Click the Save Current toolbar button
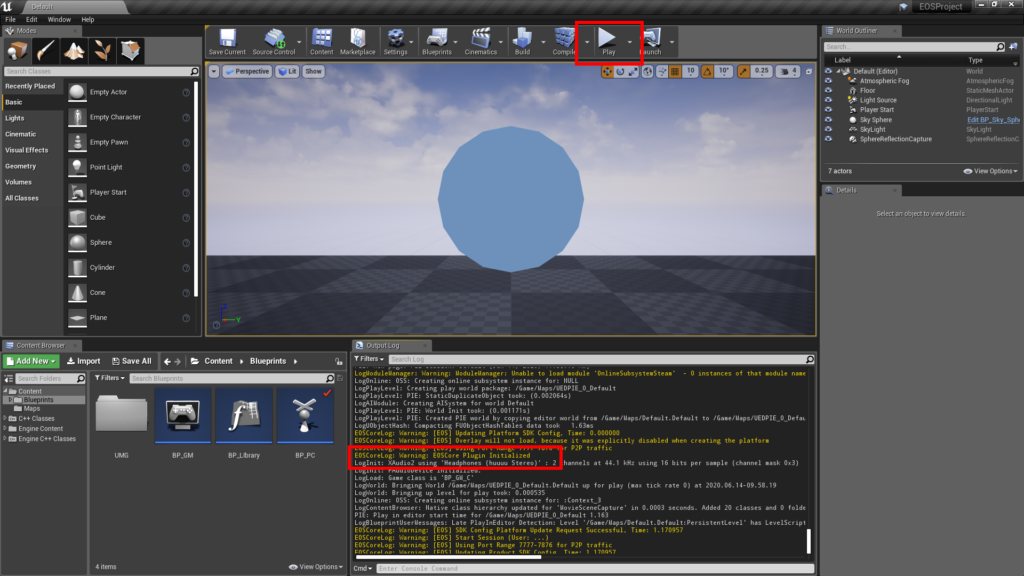The height and width of the screenshot is (576, 1024). (227, 42)
